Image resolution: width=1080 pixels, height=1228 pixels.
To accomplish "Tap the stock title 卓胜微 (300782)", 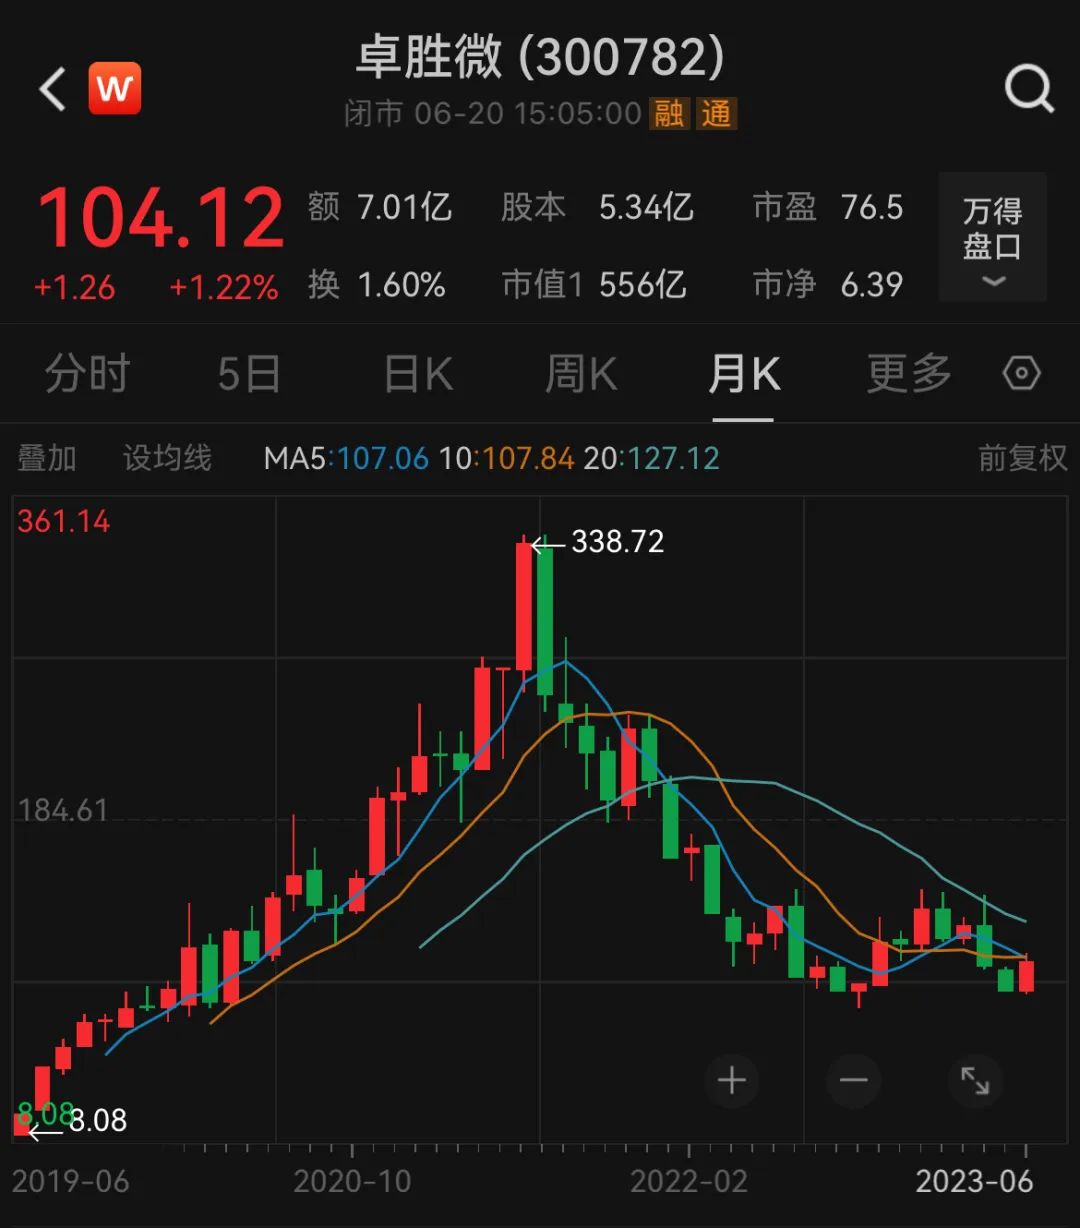I will (x=540, y=57).
